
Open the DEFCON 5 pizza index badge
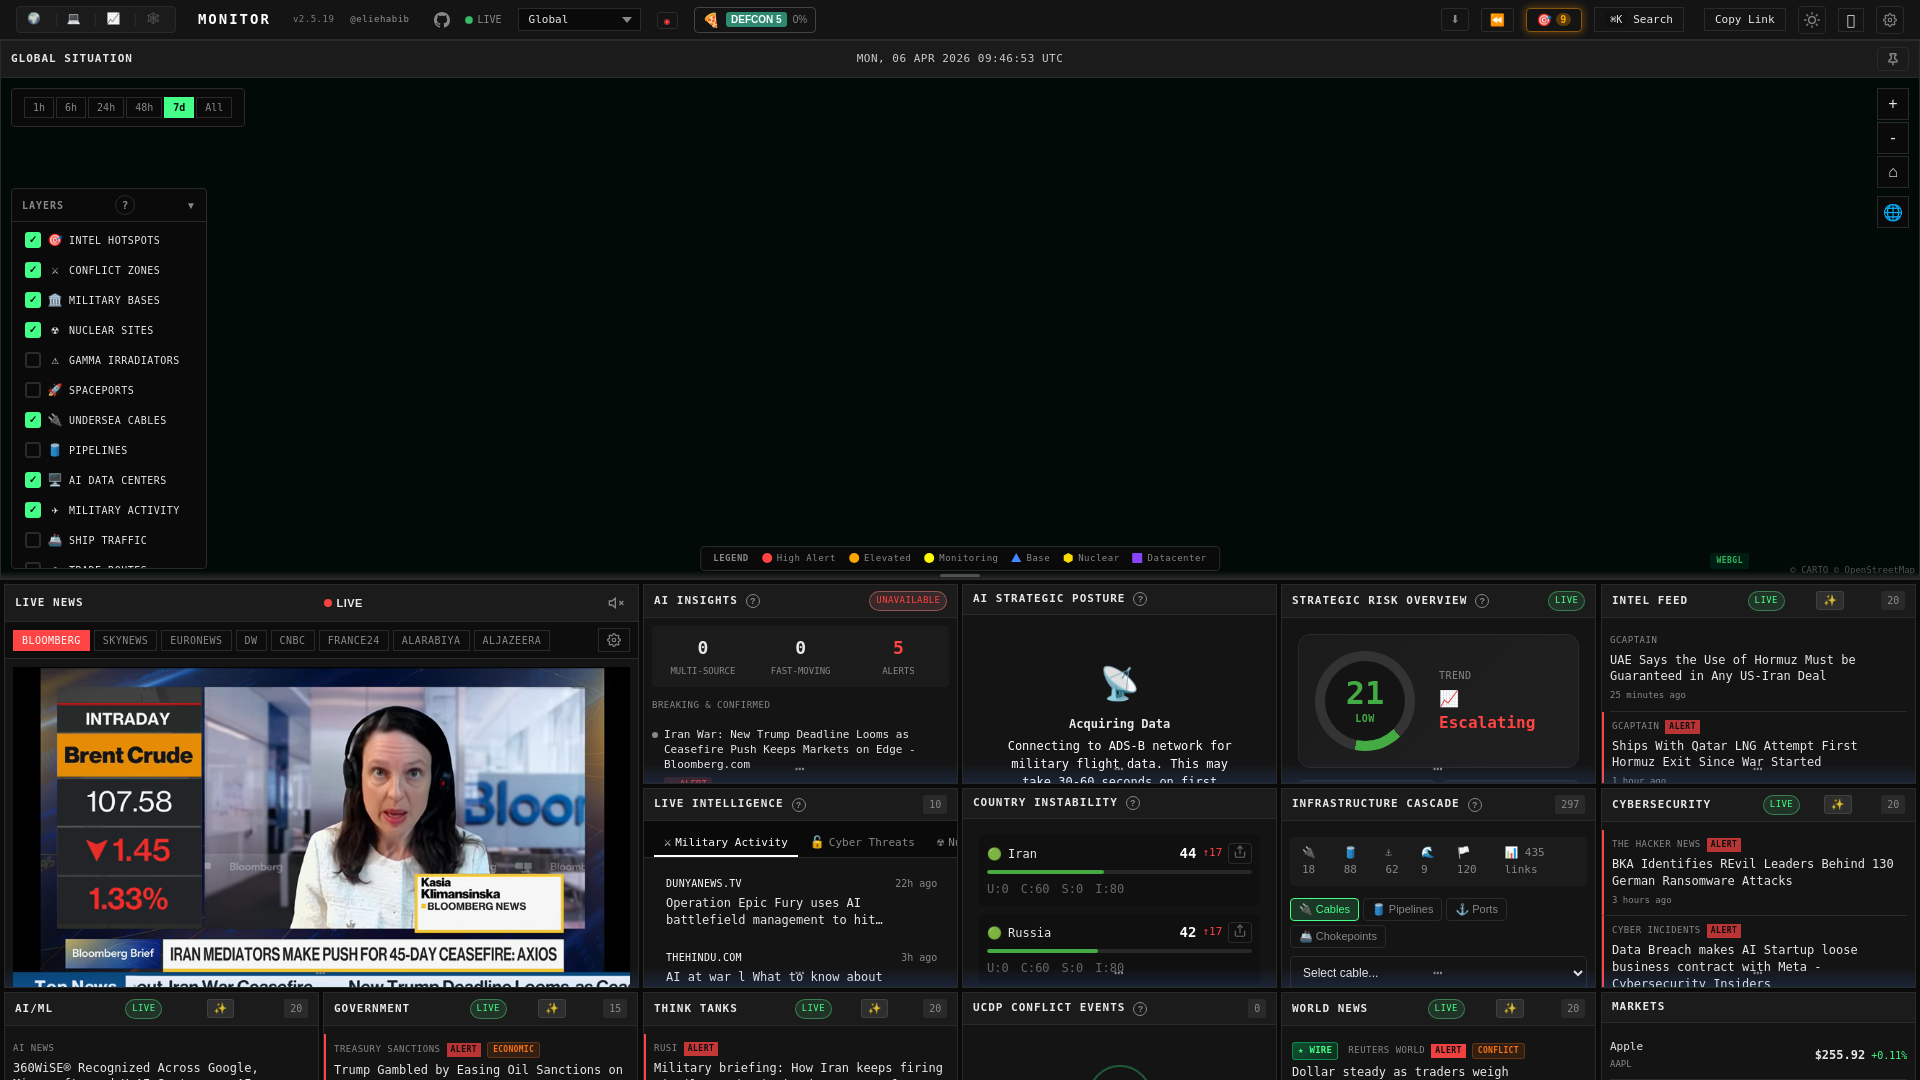pyautogui.click(x=755, y=20)
